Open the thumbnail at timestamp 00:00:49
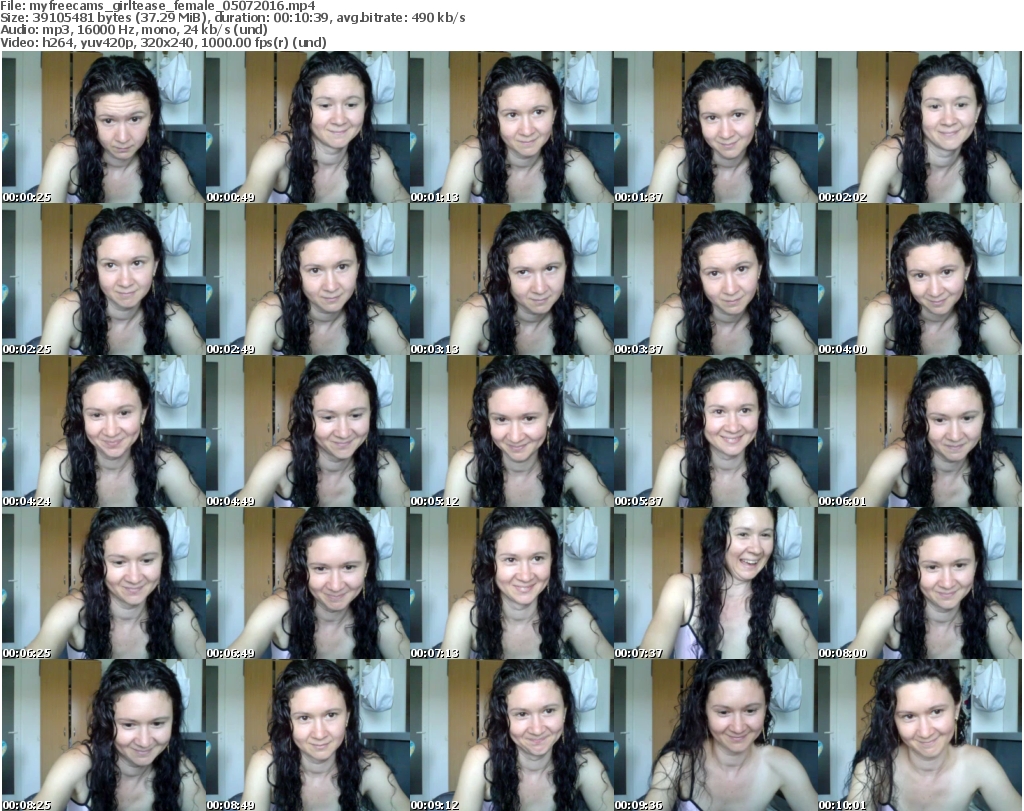The height and width of the screenshot is (811, 1024). point(308,127)
